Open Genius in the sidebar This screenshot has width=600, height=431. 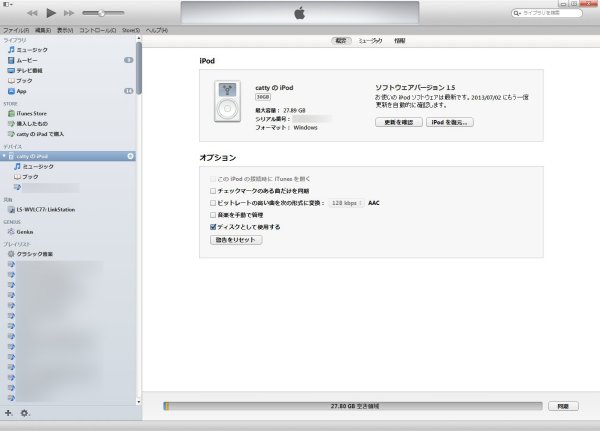point(21,232)
